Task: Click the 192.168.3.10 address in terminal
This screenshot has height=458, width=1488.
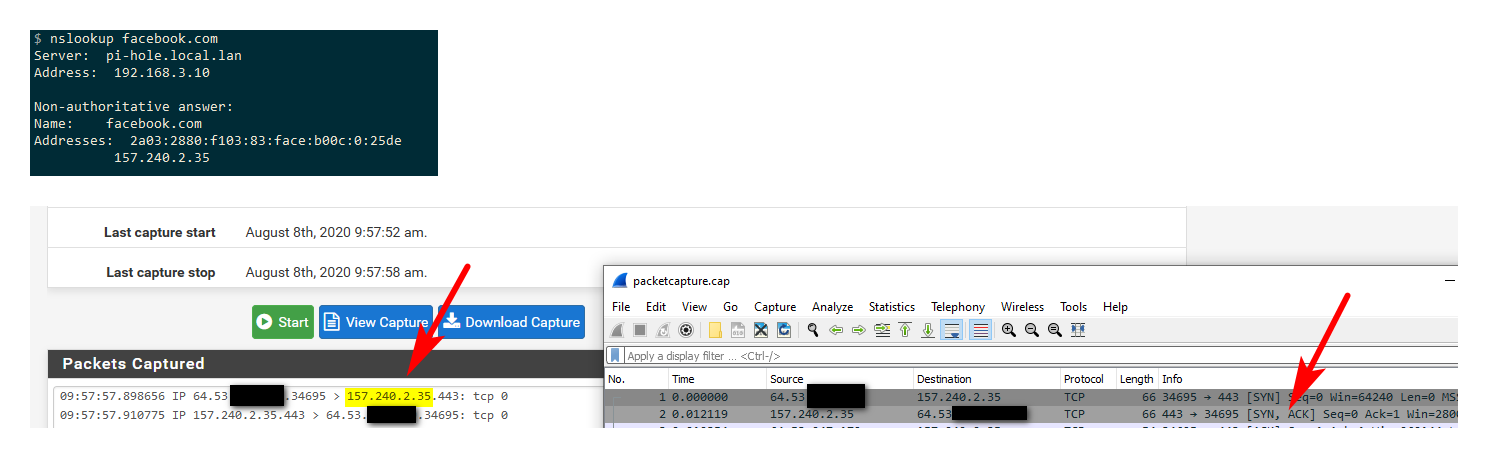Action: (x=162, y=73)
